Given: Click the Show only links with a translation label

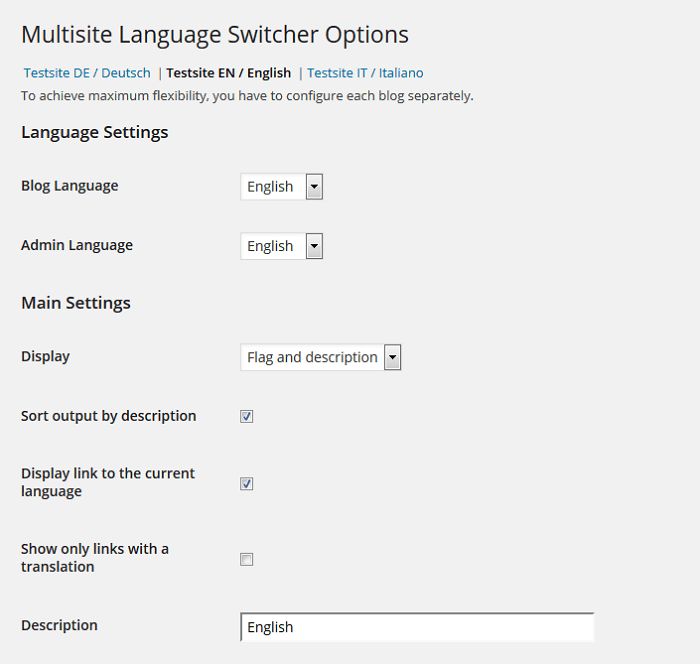Looking at the screenshot, I should tap(95, 558).
